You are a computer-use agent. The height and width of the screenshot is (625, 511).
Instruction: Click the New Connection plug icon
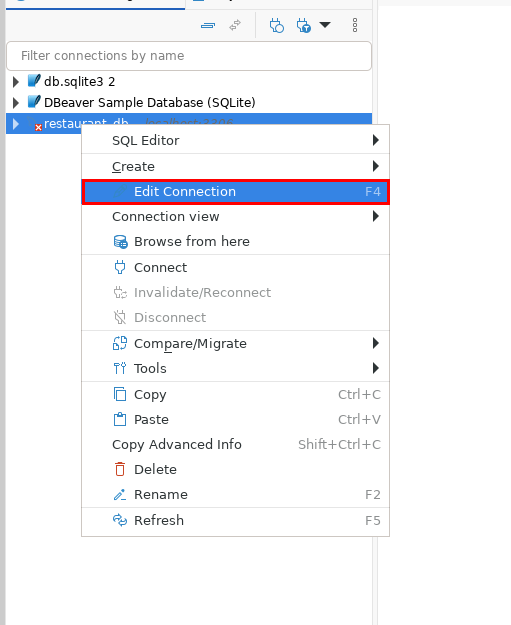(276, 26)
